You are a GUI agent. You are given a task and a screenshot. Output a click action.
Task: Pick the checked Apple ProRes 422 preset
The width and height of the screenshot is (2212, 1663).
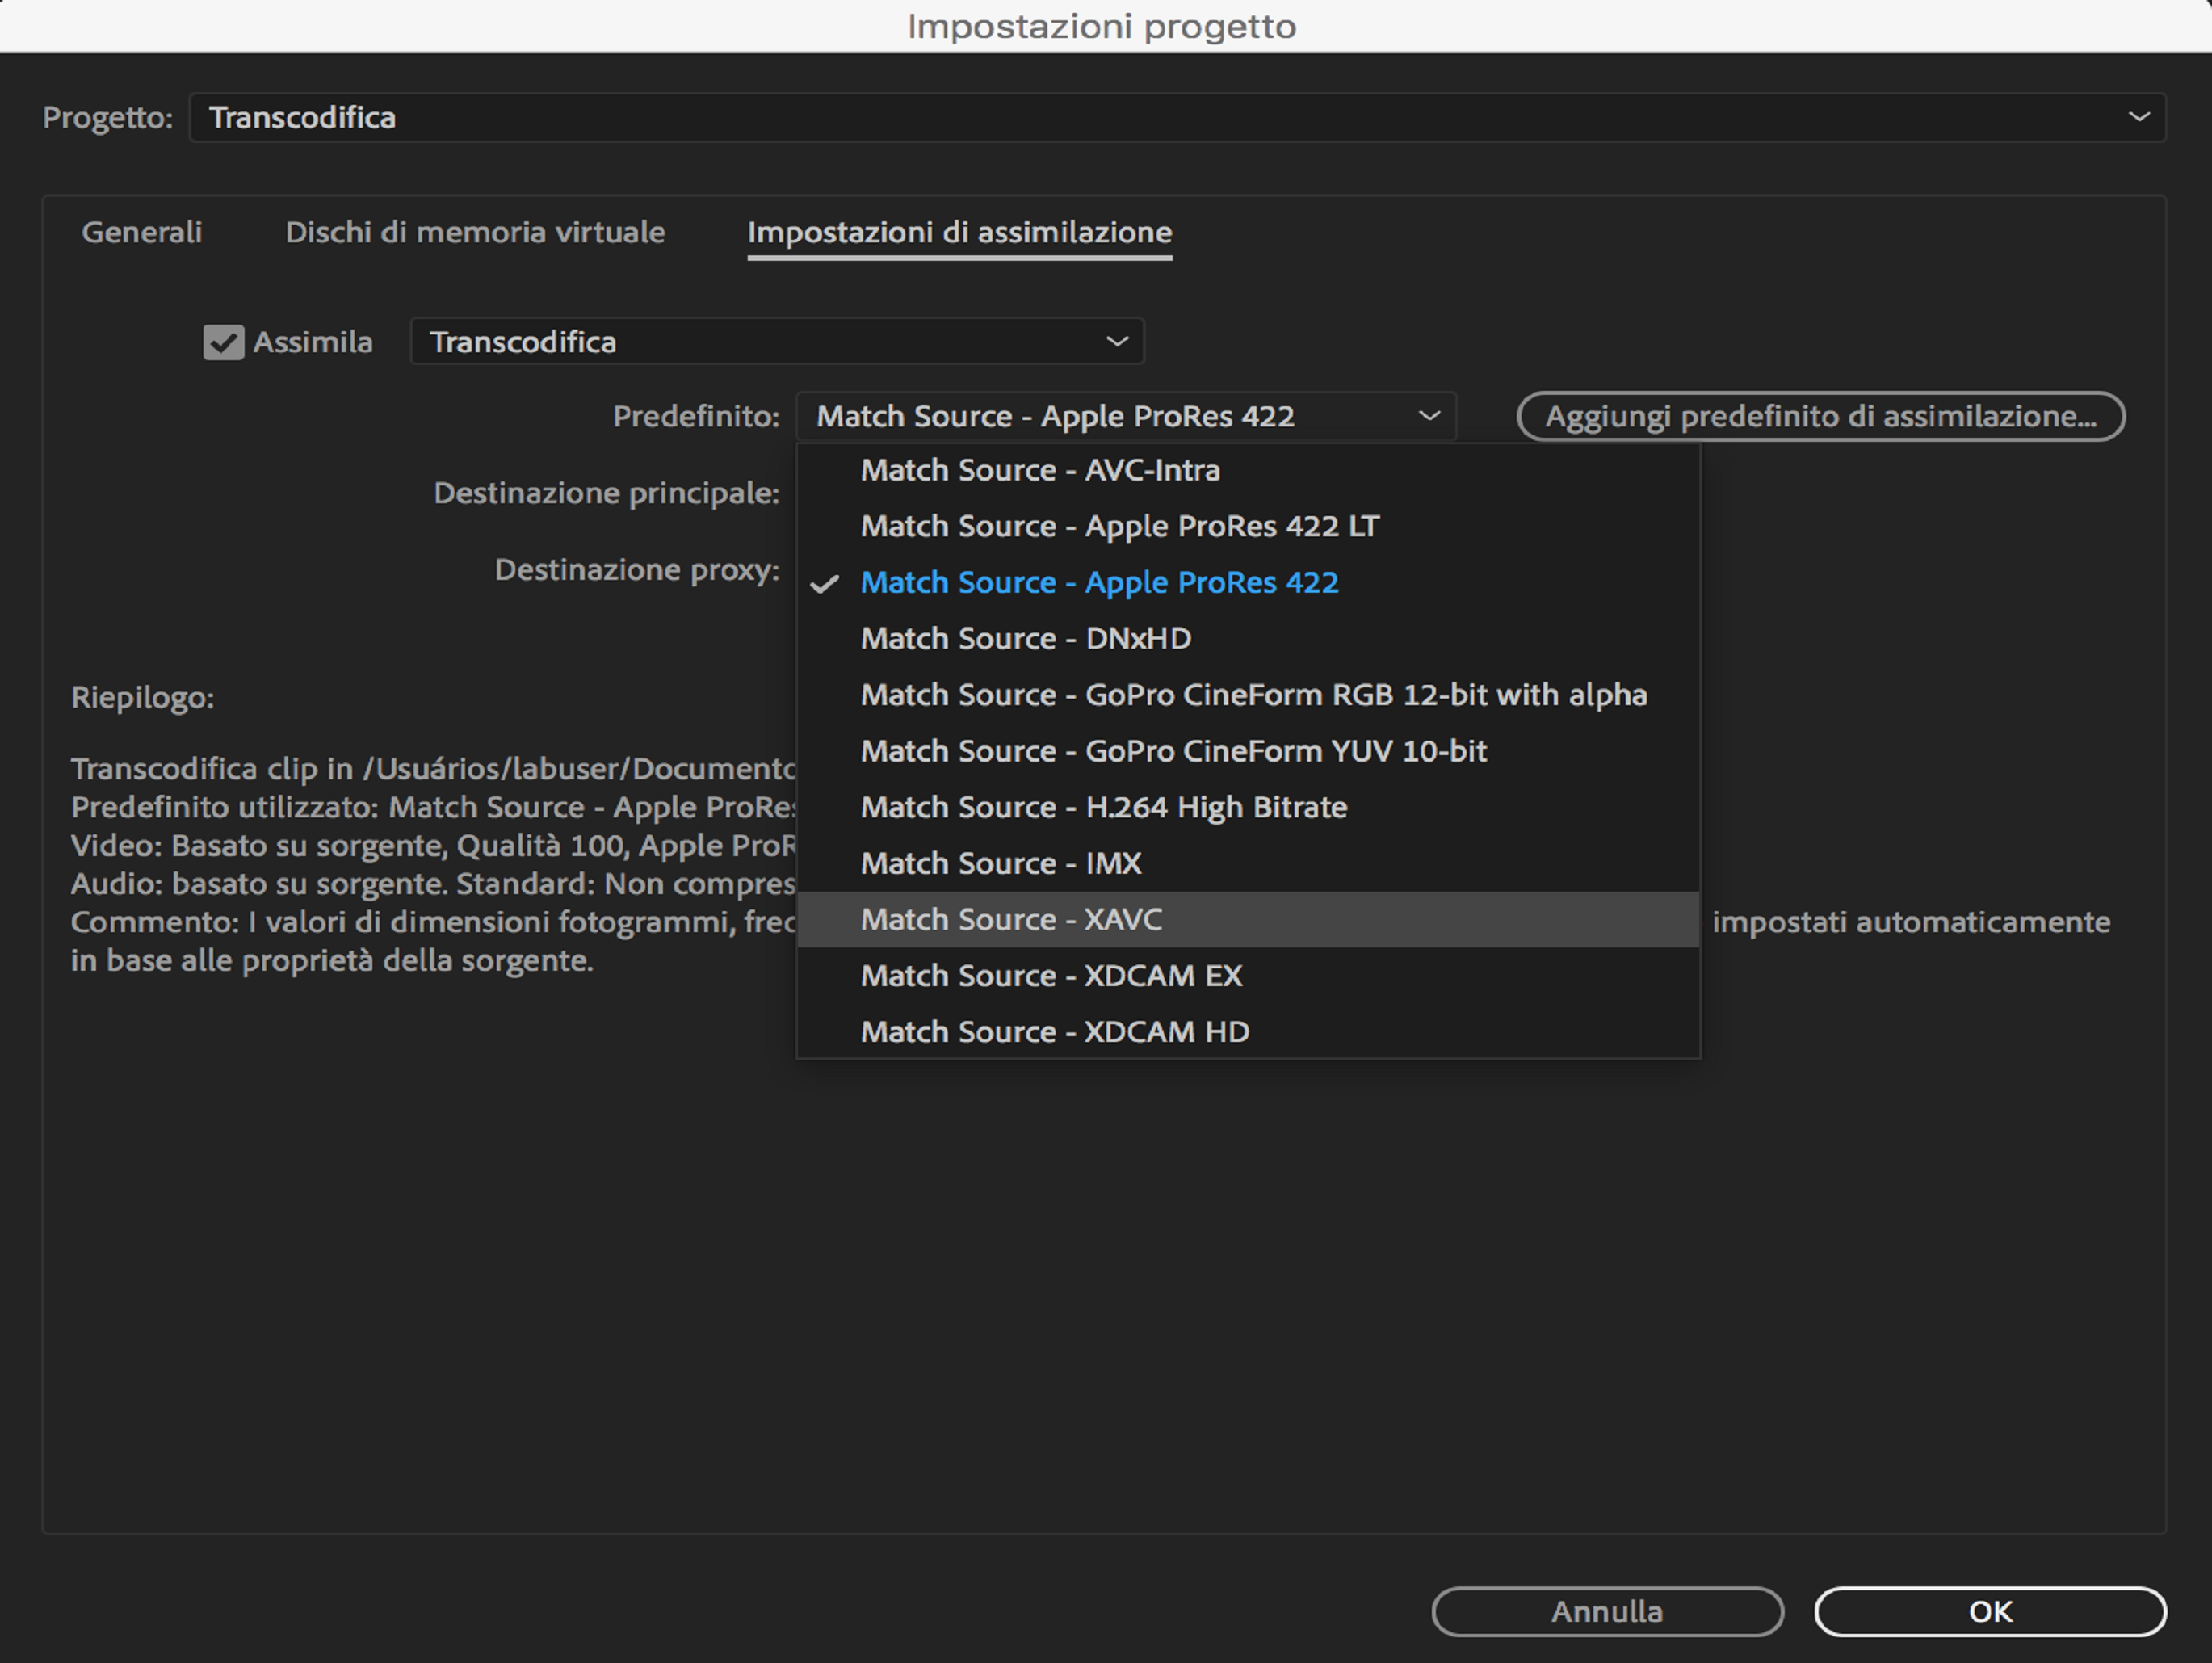1099,582
